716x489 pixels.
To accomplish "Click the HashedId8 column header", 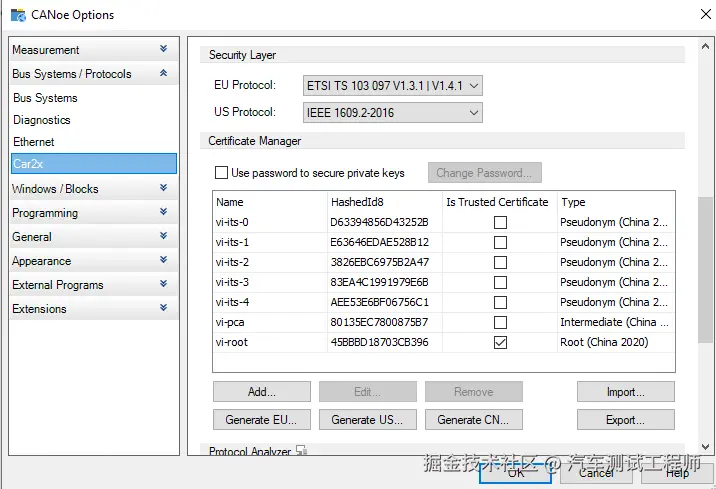I will point(384,202).
